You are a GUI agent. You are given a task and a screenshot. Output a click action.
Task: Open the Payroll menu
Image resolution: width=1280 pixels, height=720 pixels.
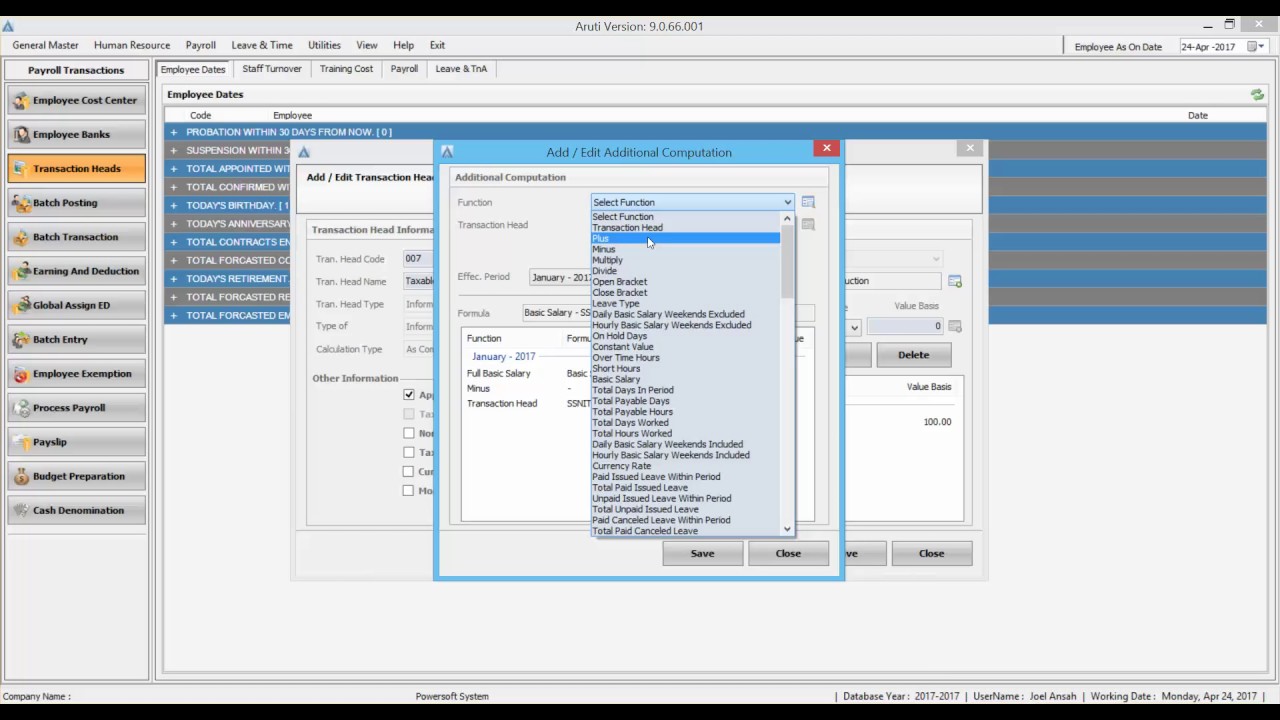point(200,45)
